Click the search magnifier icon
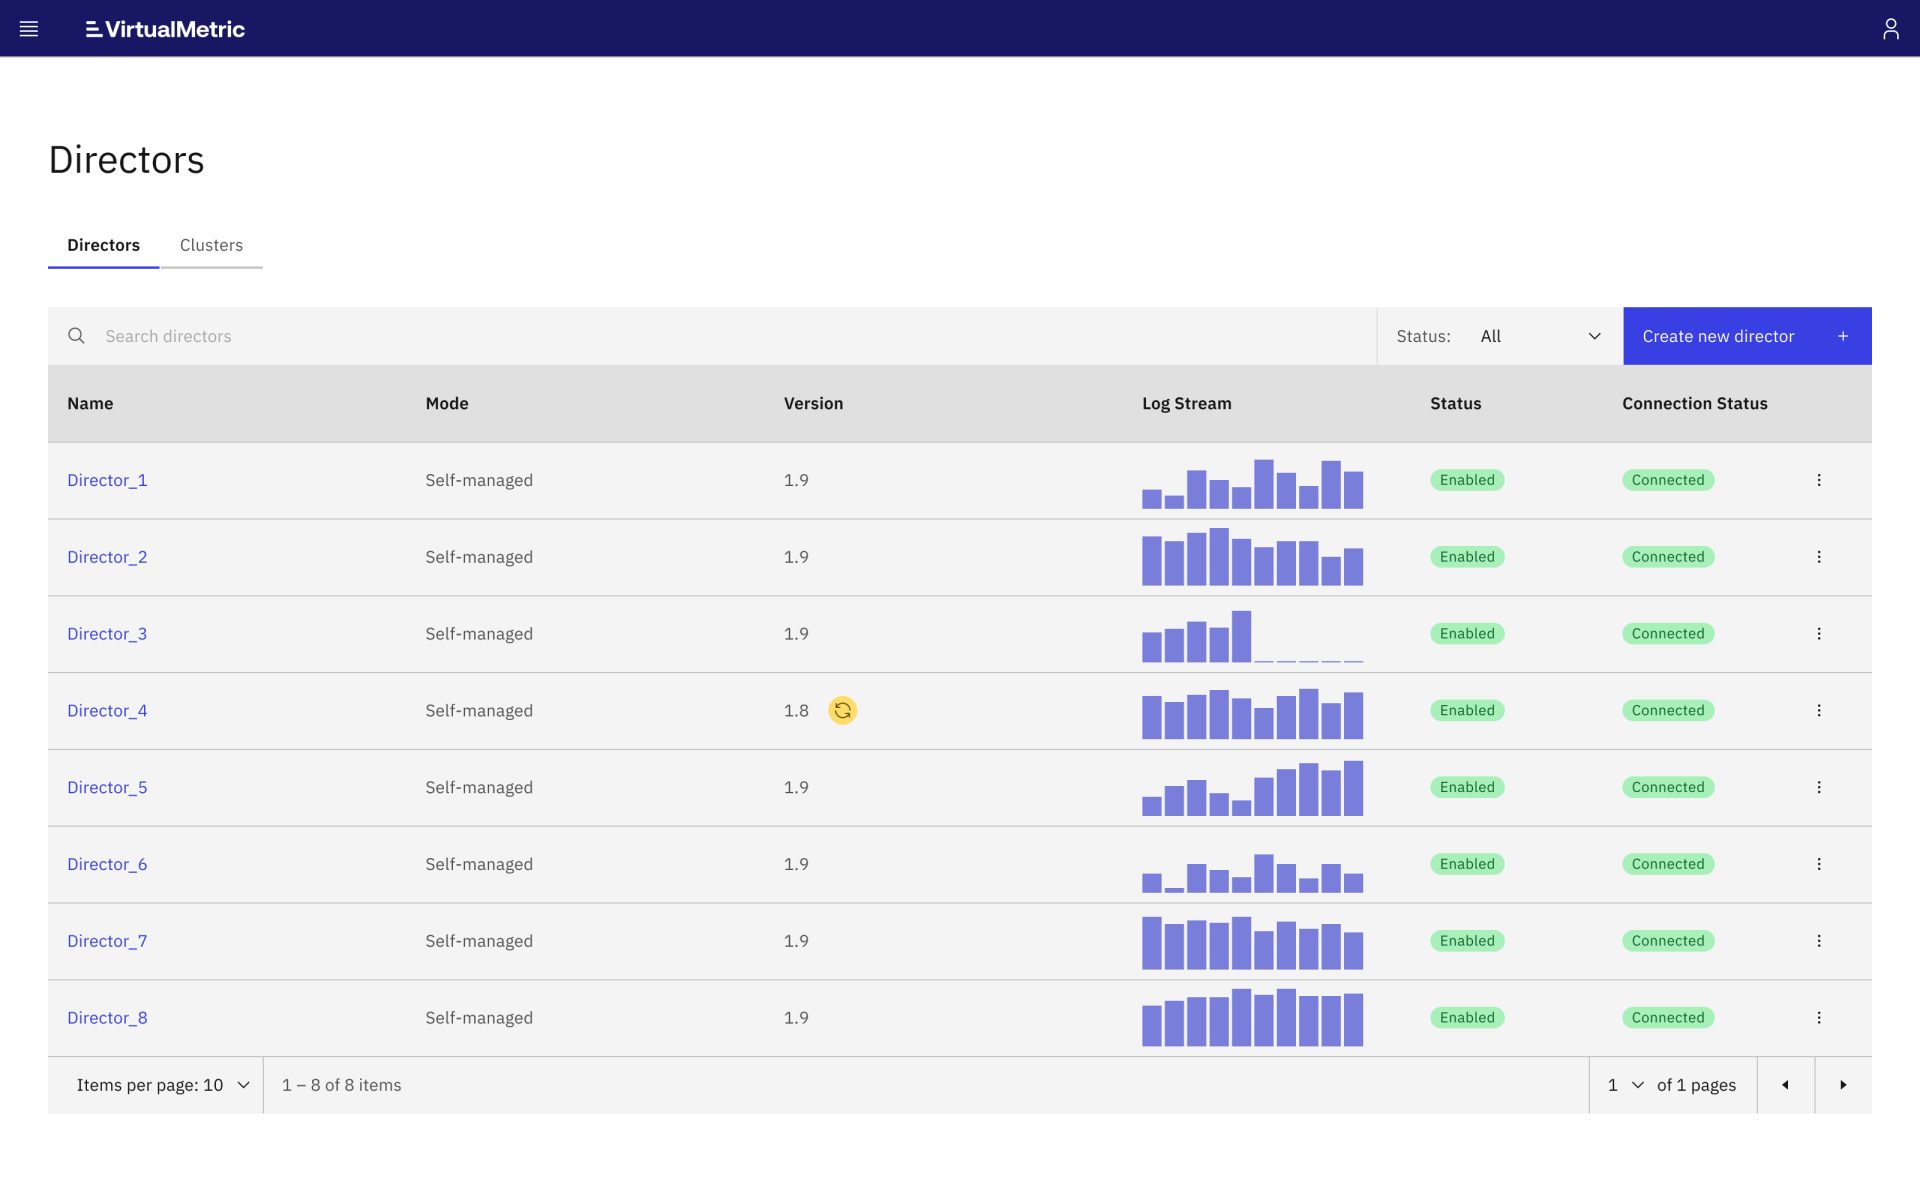The image size is (1920, 1200). pyautogui.click(x=77, y=336)
